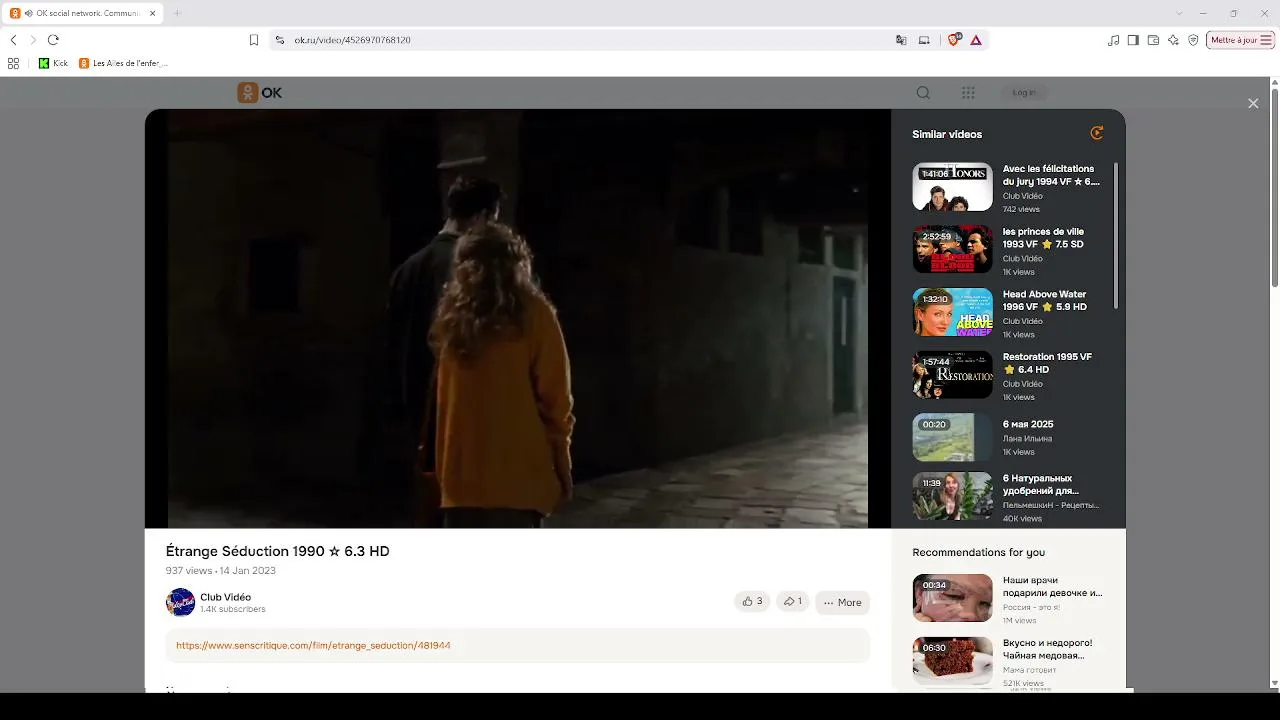The width and height of the screenshot is (1280, 720).
Task: Click title Avec les félicitations du jury
Action: (x=1051, y=175)
